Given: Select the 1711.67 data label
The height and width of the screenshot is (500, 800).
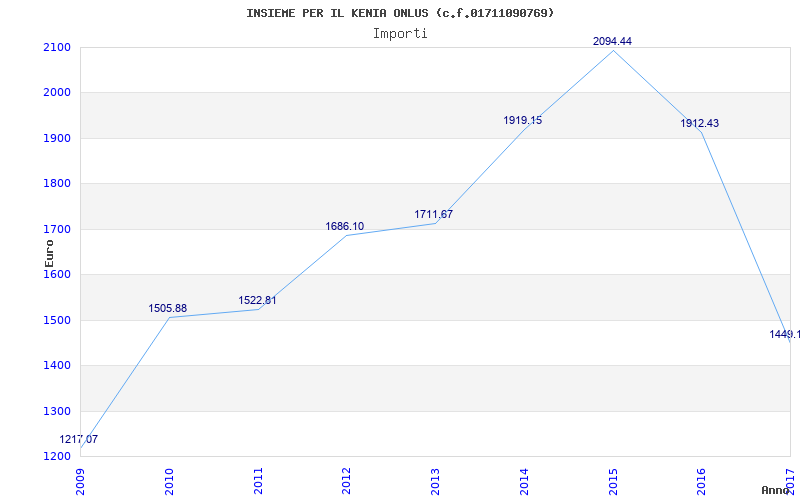Looking at the screenshot, I should [x=433, y=214].
